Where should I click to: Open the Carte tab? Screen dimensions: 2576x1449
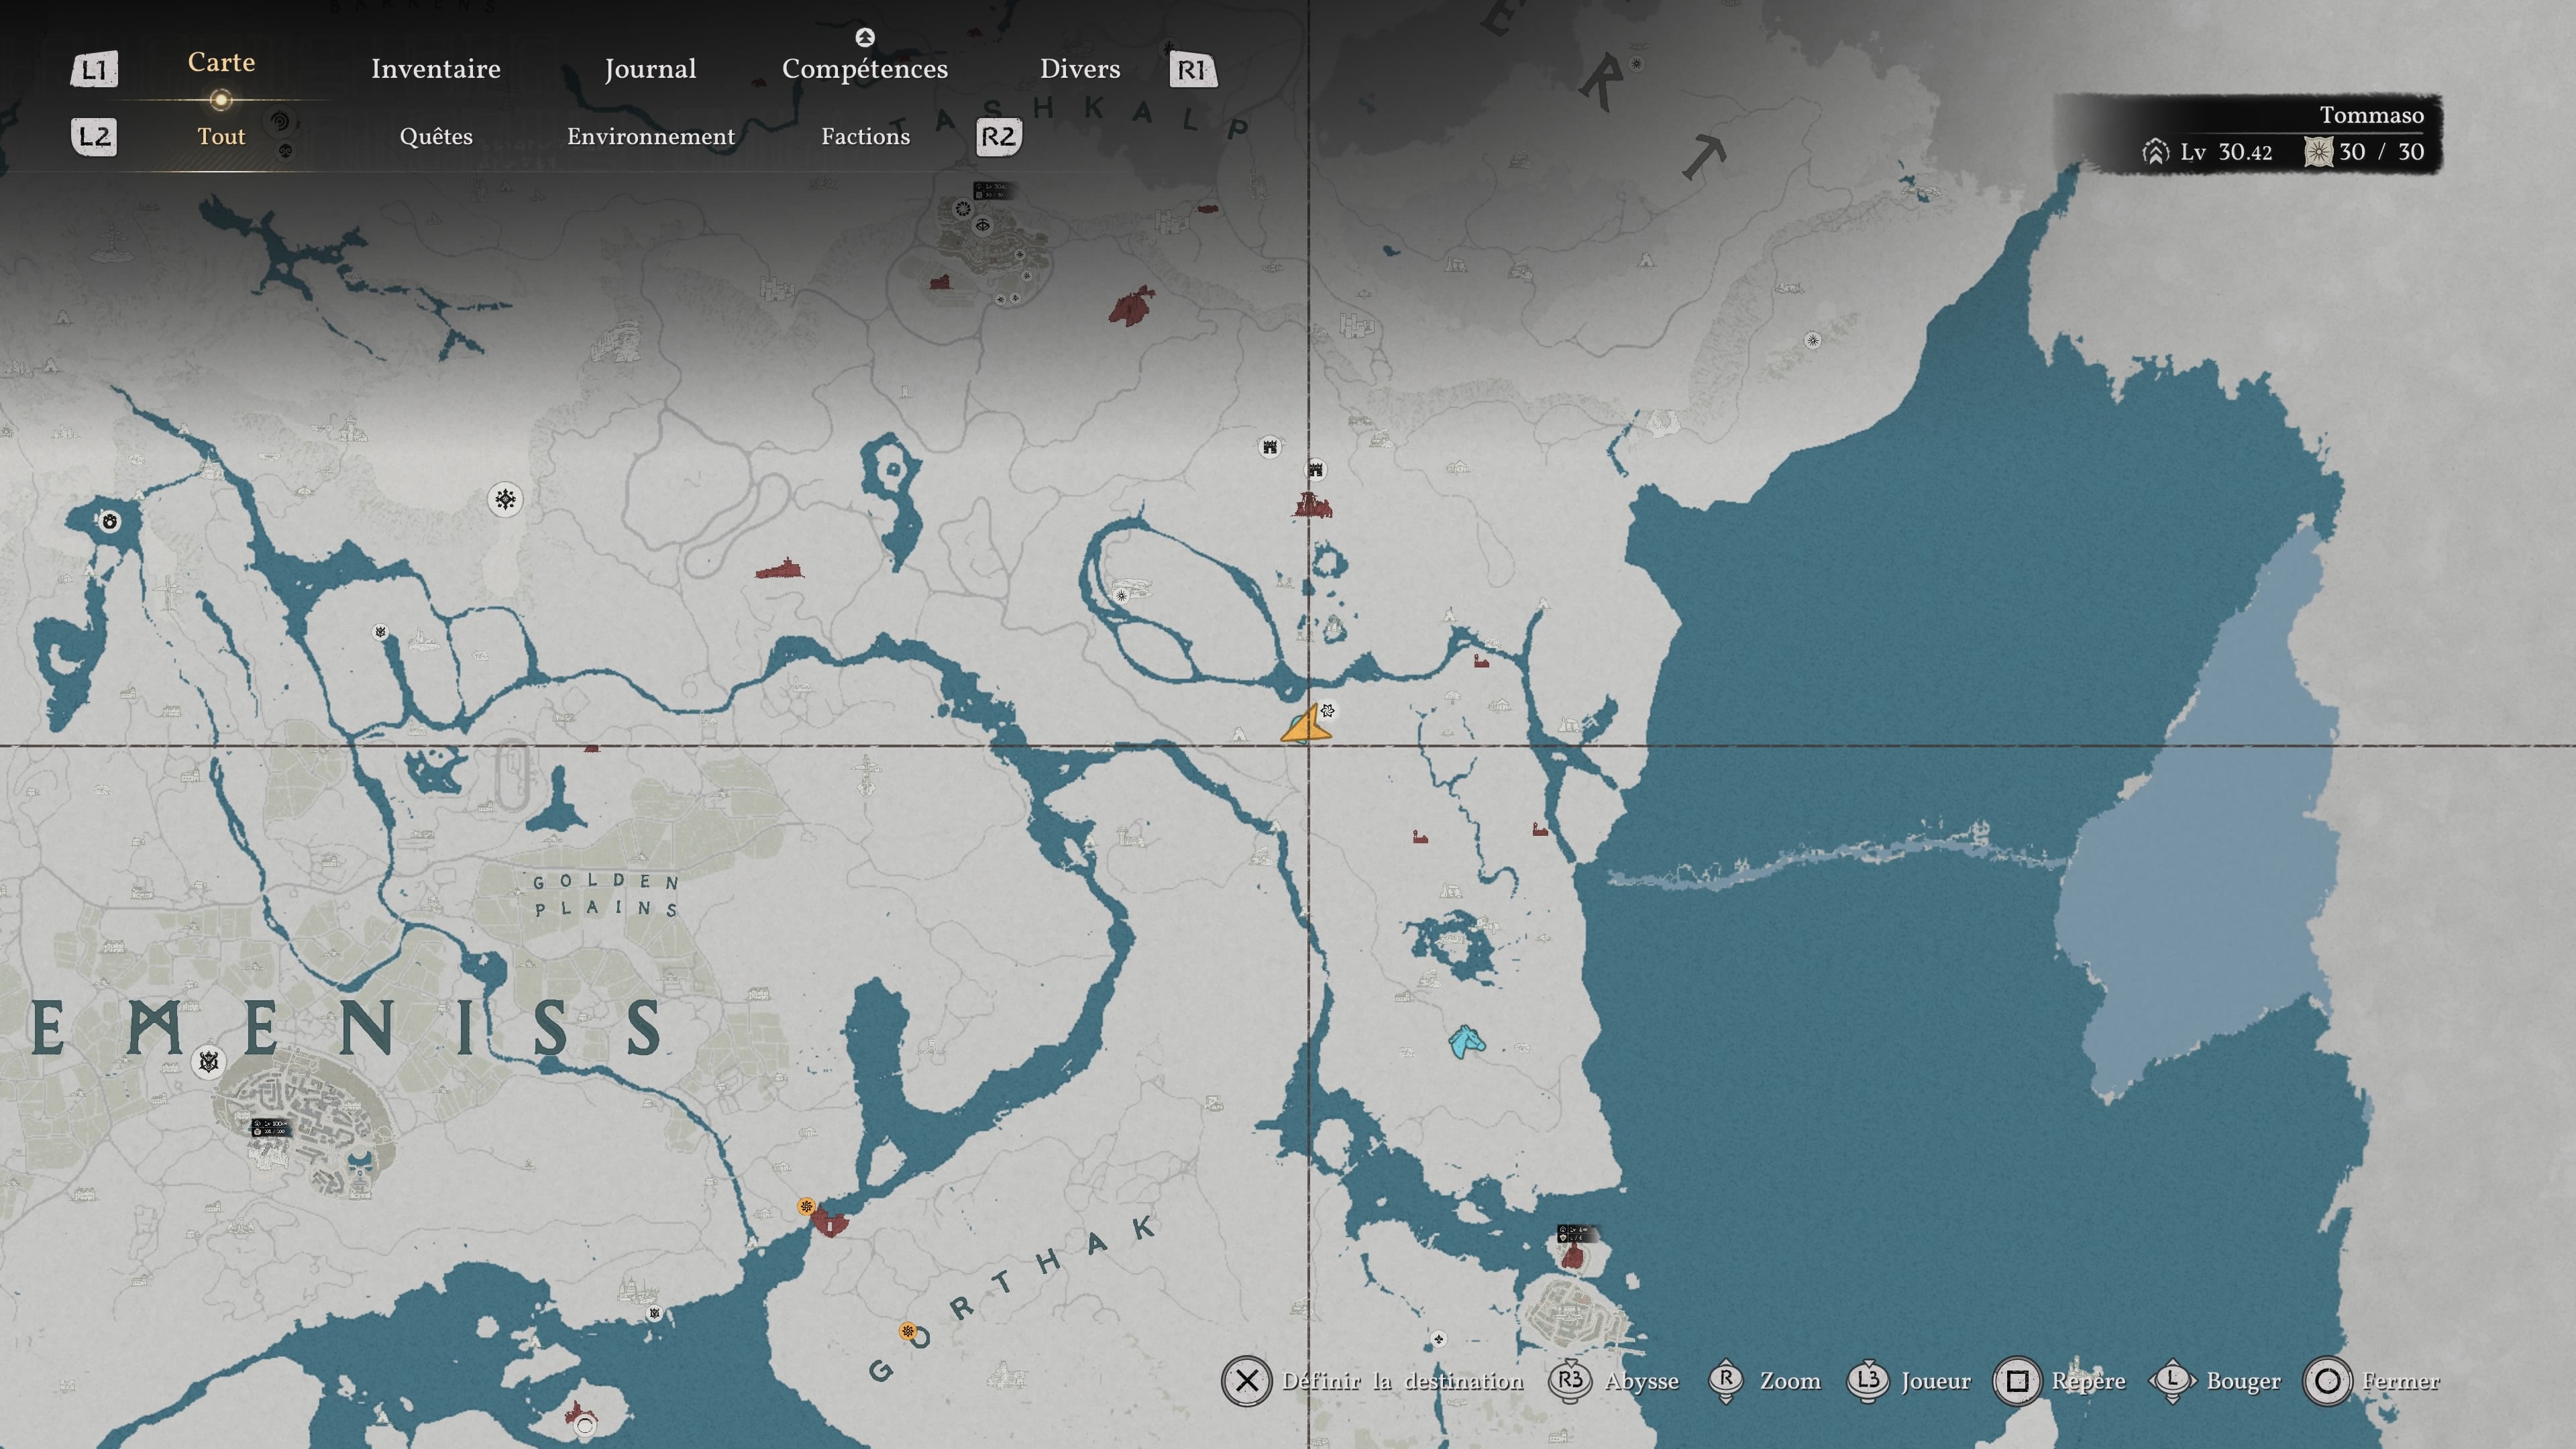click(221, 62)
